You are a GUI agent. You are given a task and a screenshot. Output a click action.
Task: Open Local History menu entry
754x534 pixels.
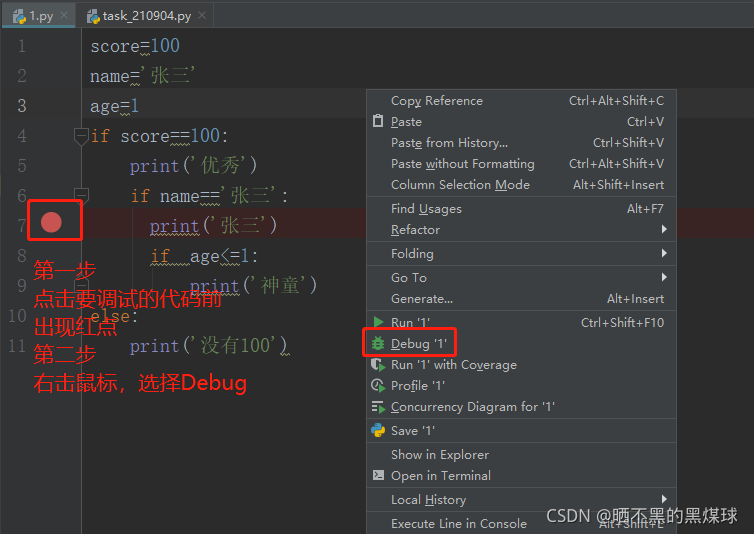pos(521,500)
